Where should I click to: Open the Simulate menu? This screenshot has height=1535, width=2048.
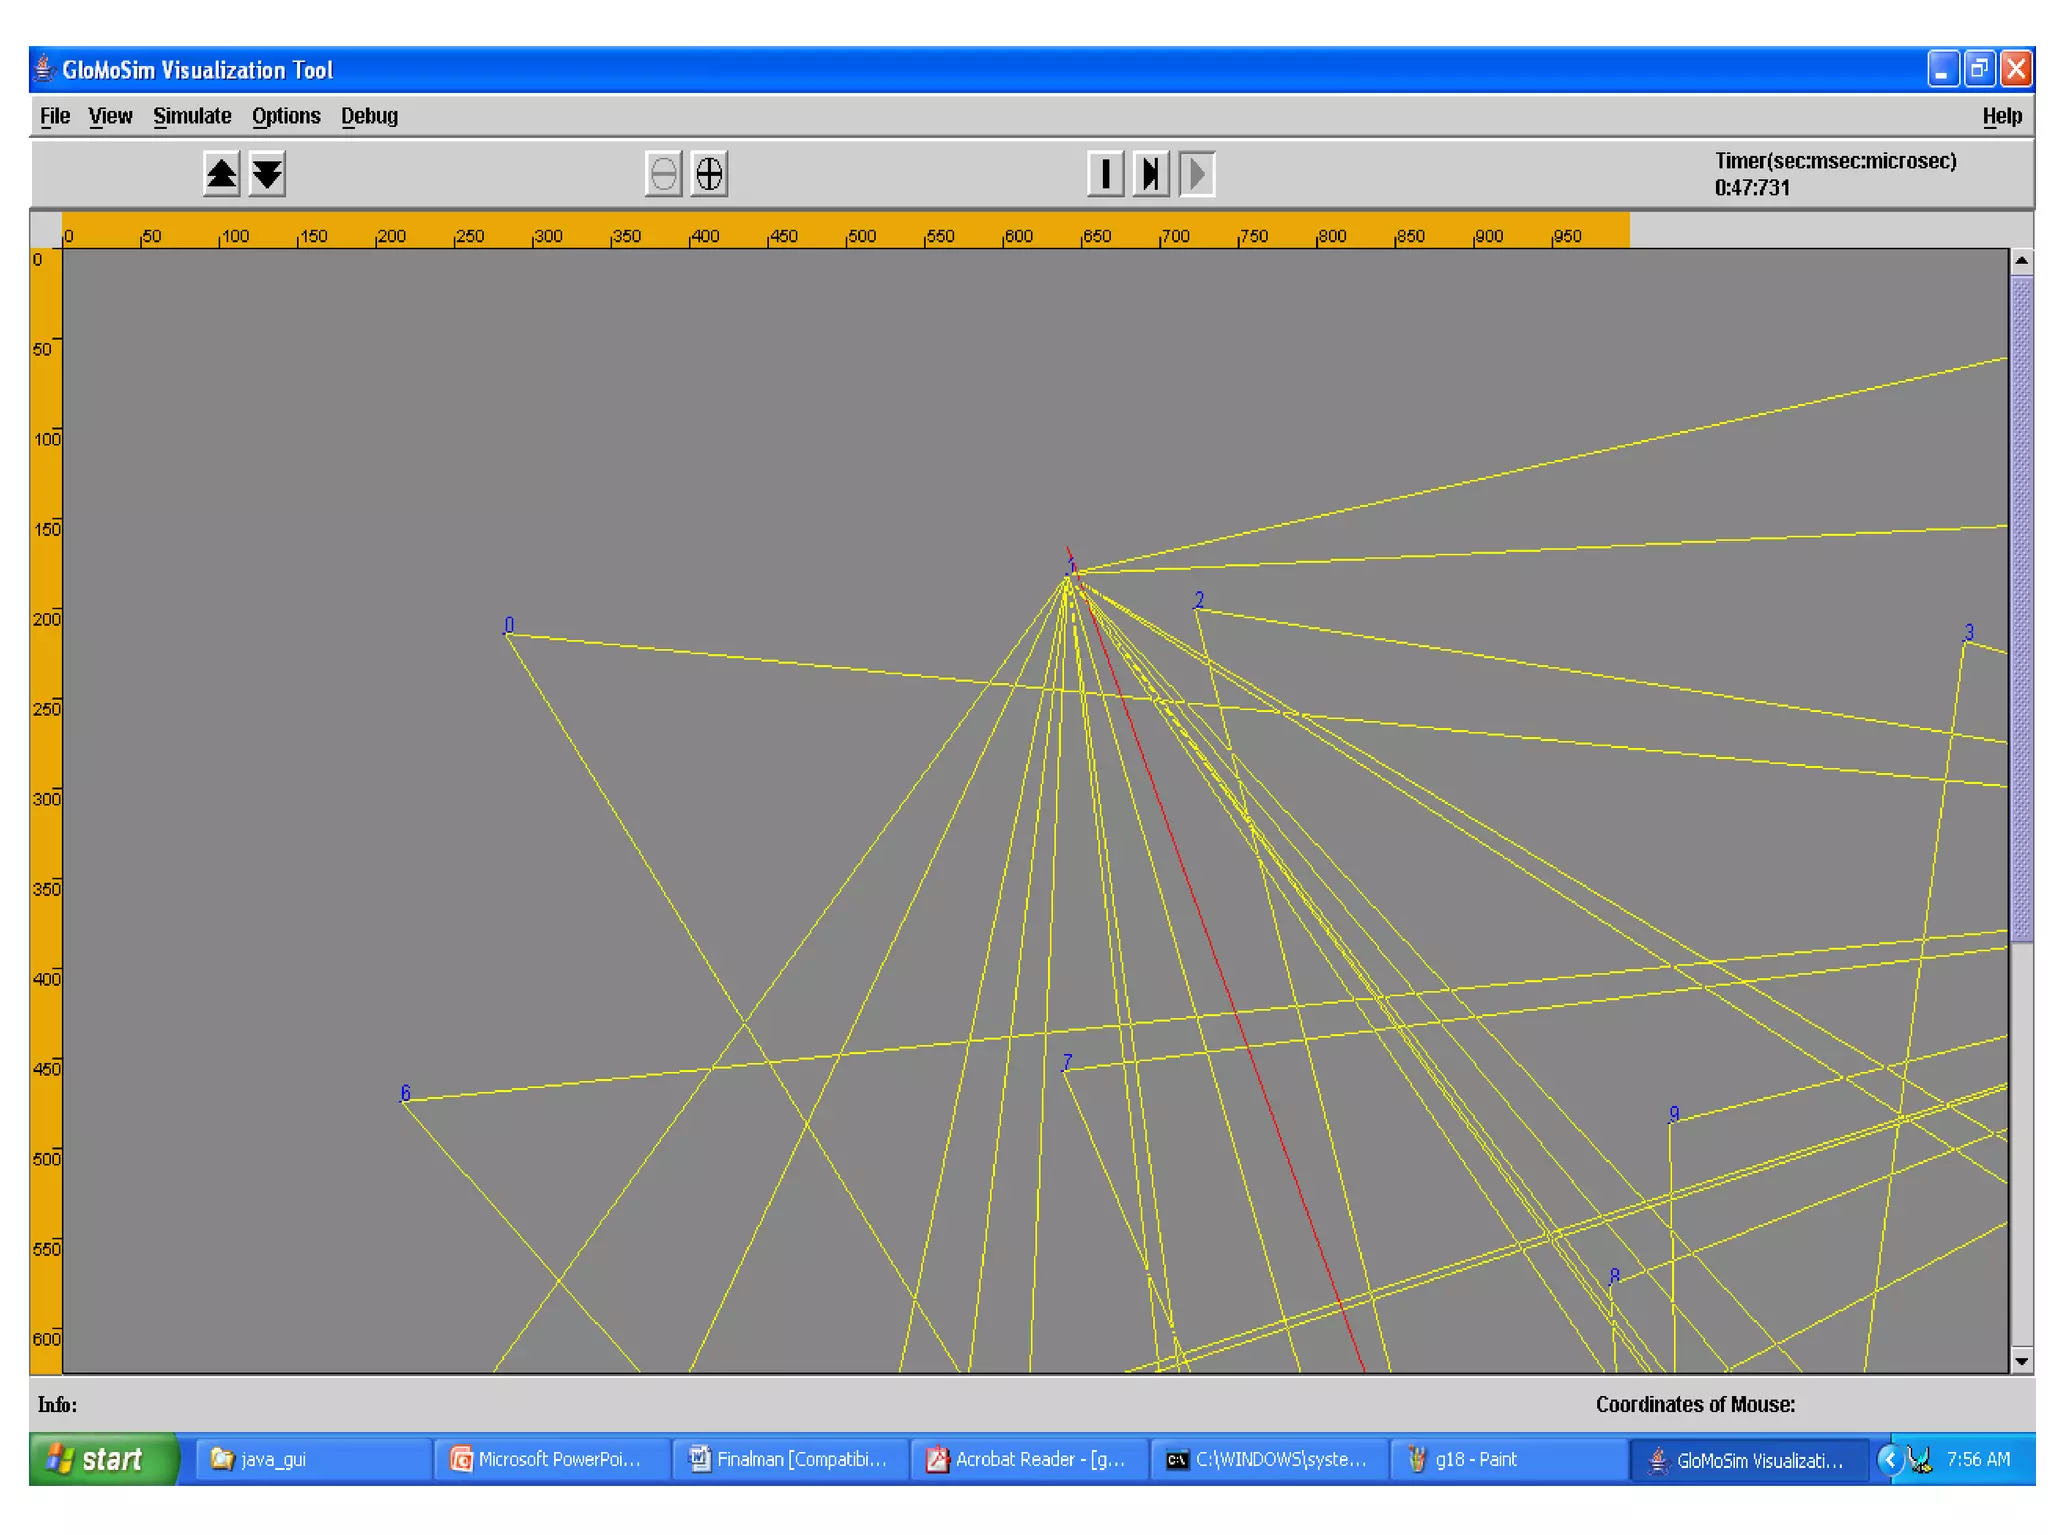192,116
